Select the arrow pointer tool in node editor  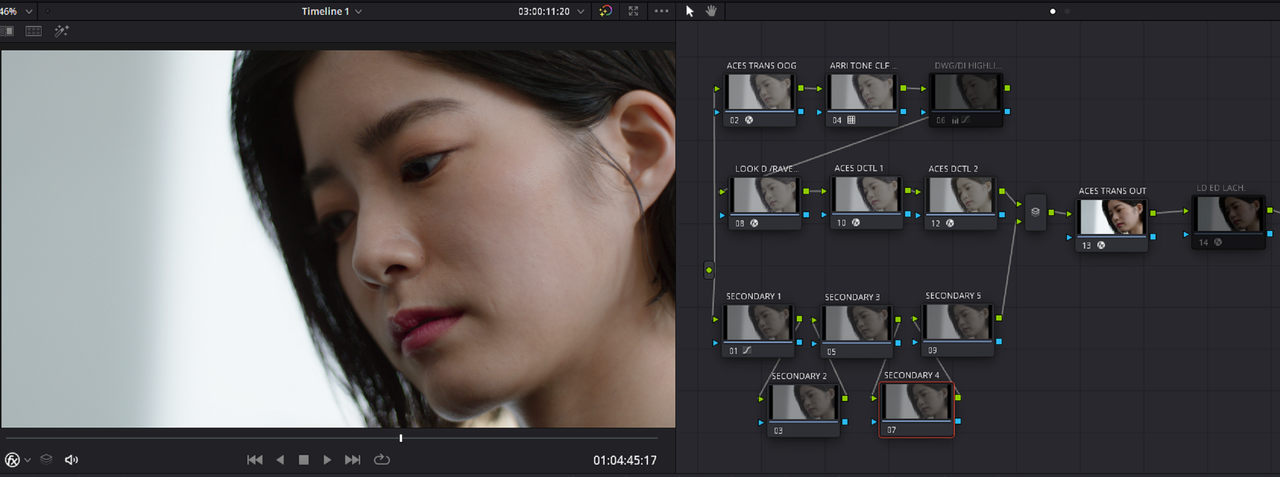click(689, 11)
